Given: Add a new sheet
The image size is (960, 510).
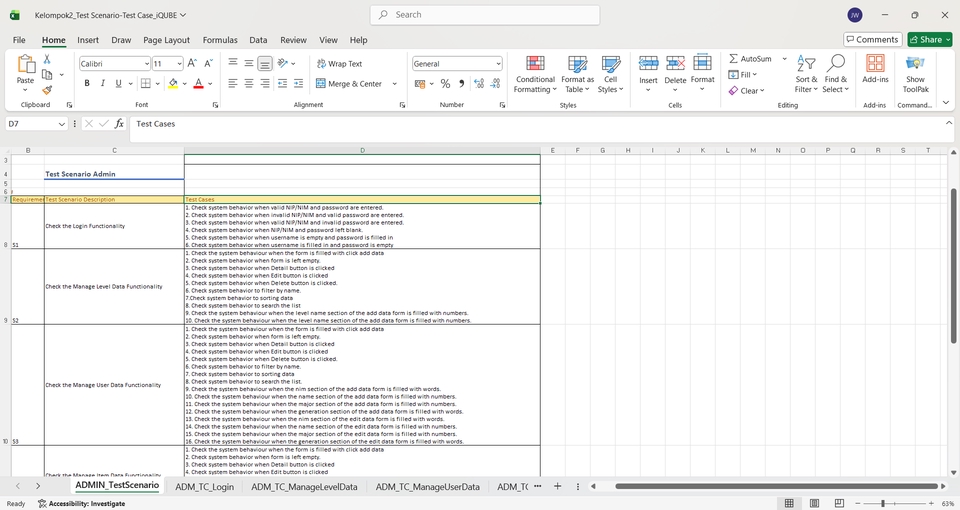Looking at the screenshot, I should (x=557, y=486).
